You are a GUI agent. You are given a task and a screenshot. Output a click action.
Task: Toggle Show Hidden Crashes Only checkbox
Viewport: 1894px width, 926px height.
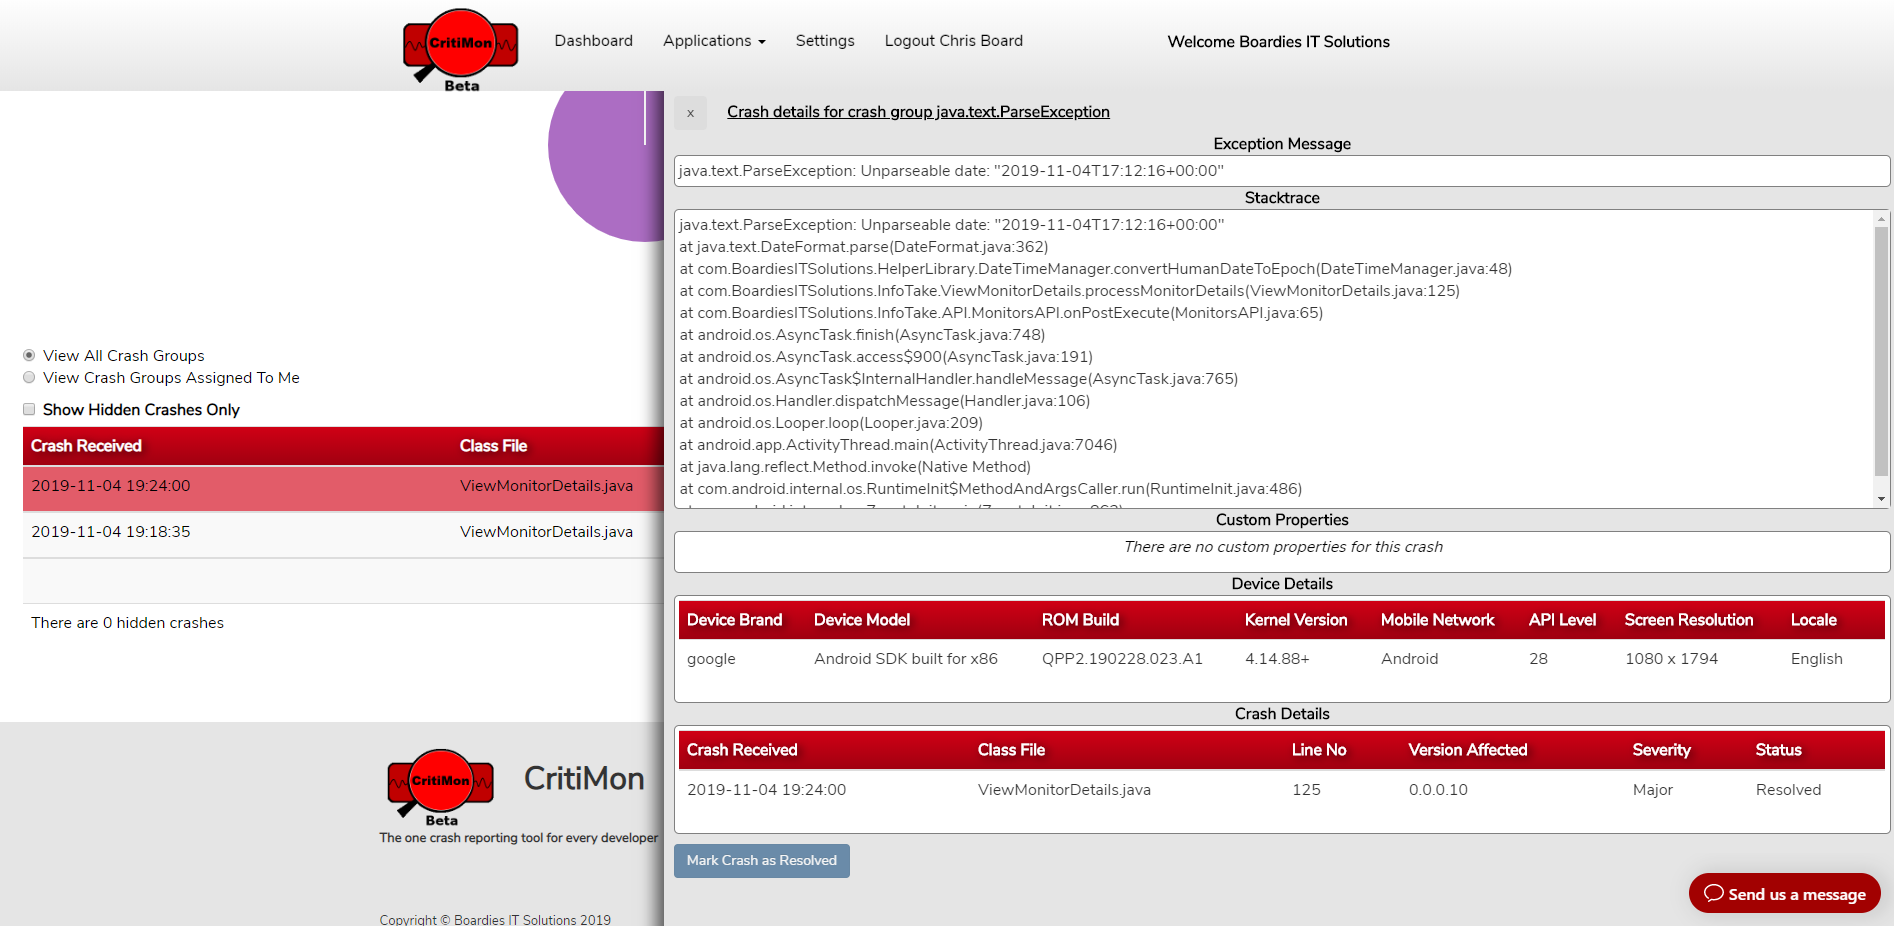[x=29, y=409]
